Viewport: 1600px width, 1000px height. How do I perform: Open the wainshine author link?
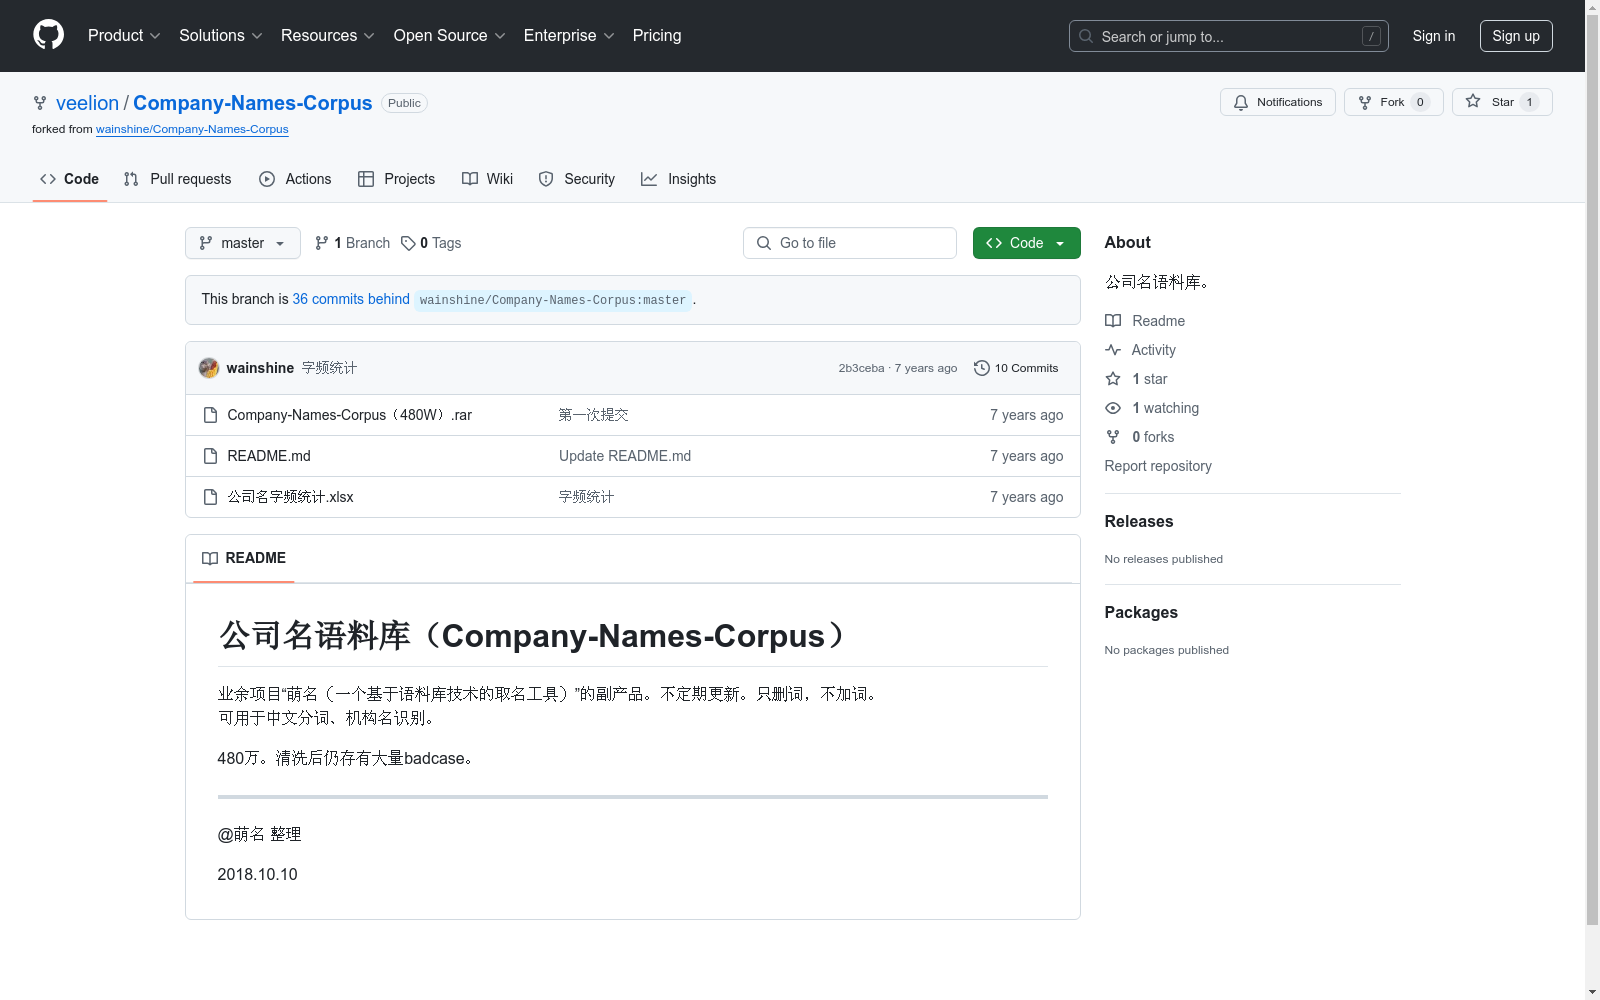[x=260, y=368]
